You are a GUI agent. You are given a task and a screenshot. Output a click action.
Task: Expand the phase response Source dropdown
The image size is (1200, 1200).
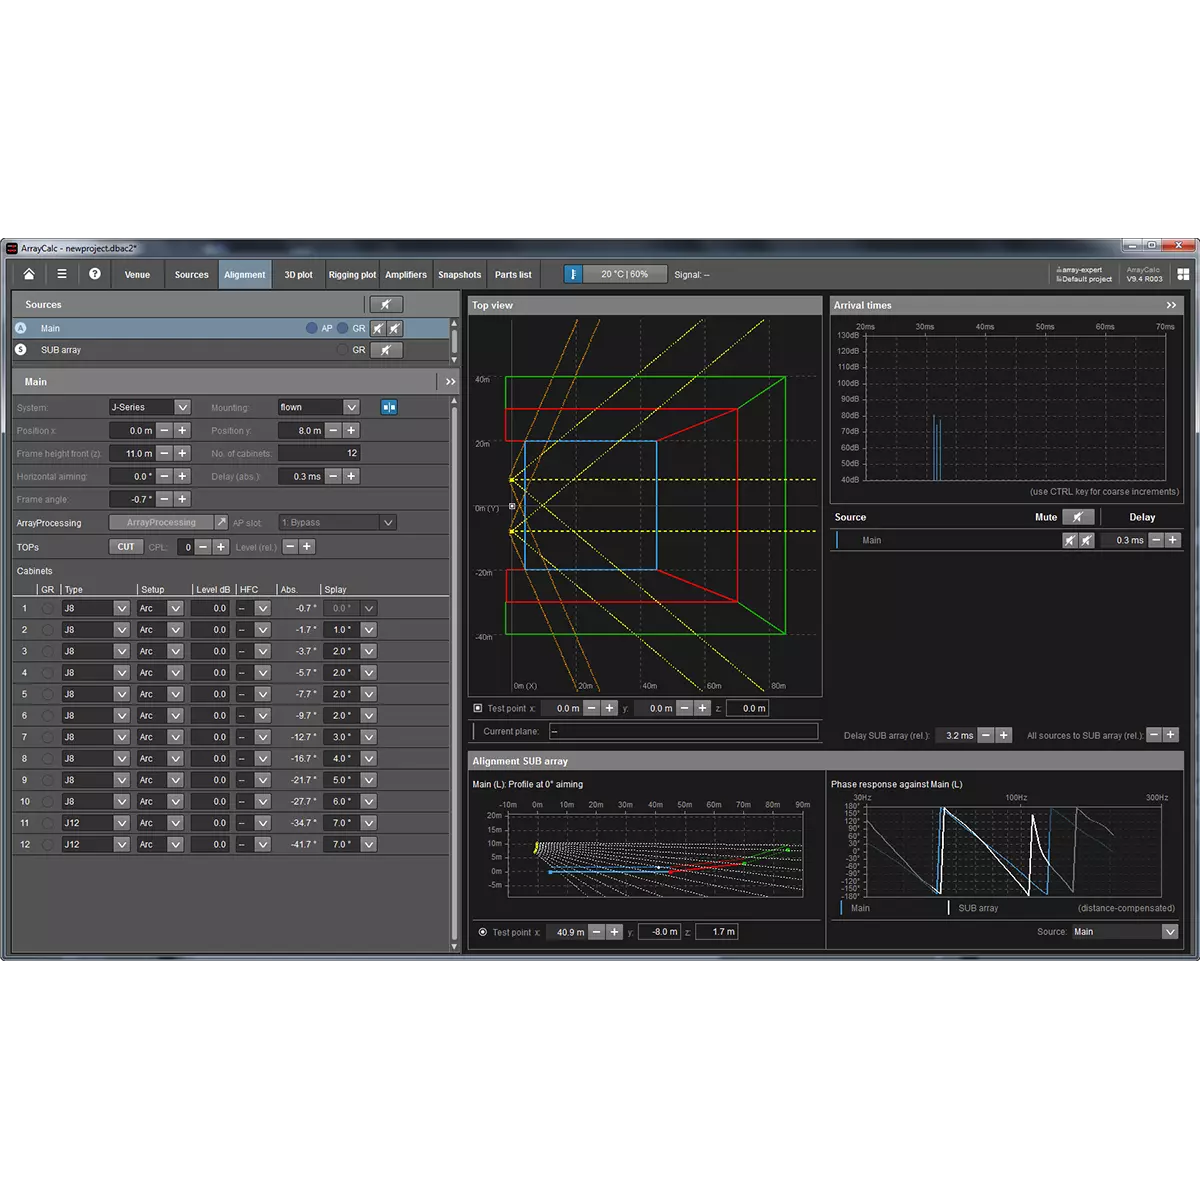pyautogui.click(x=1169, y=932)
